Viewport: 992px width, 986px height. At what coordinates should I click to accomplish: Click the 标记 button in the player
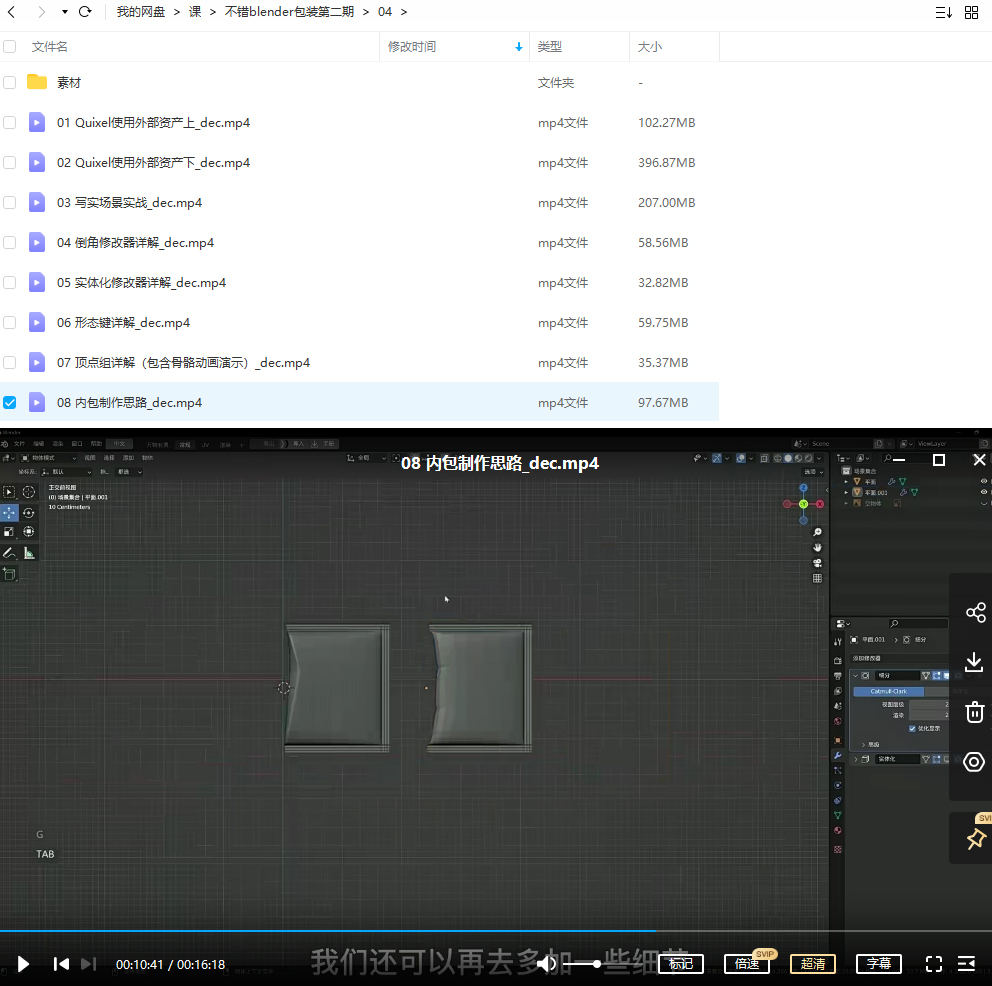[x=681, y=964]
